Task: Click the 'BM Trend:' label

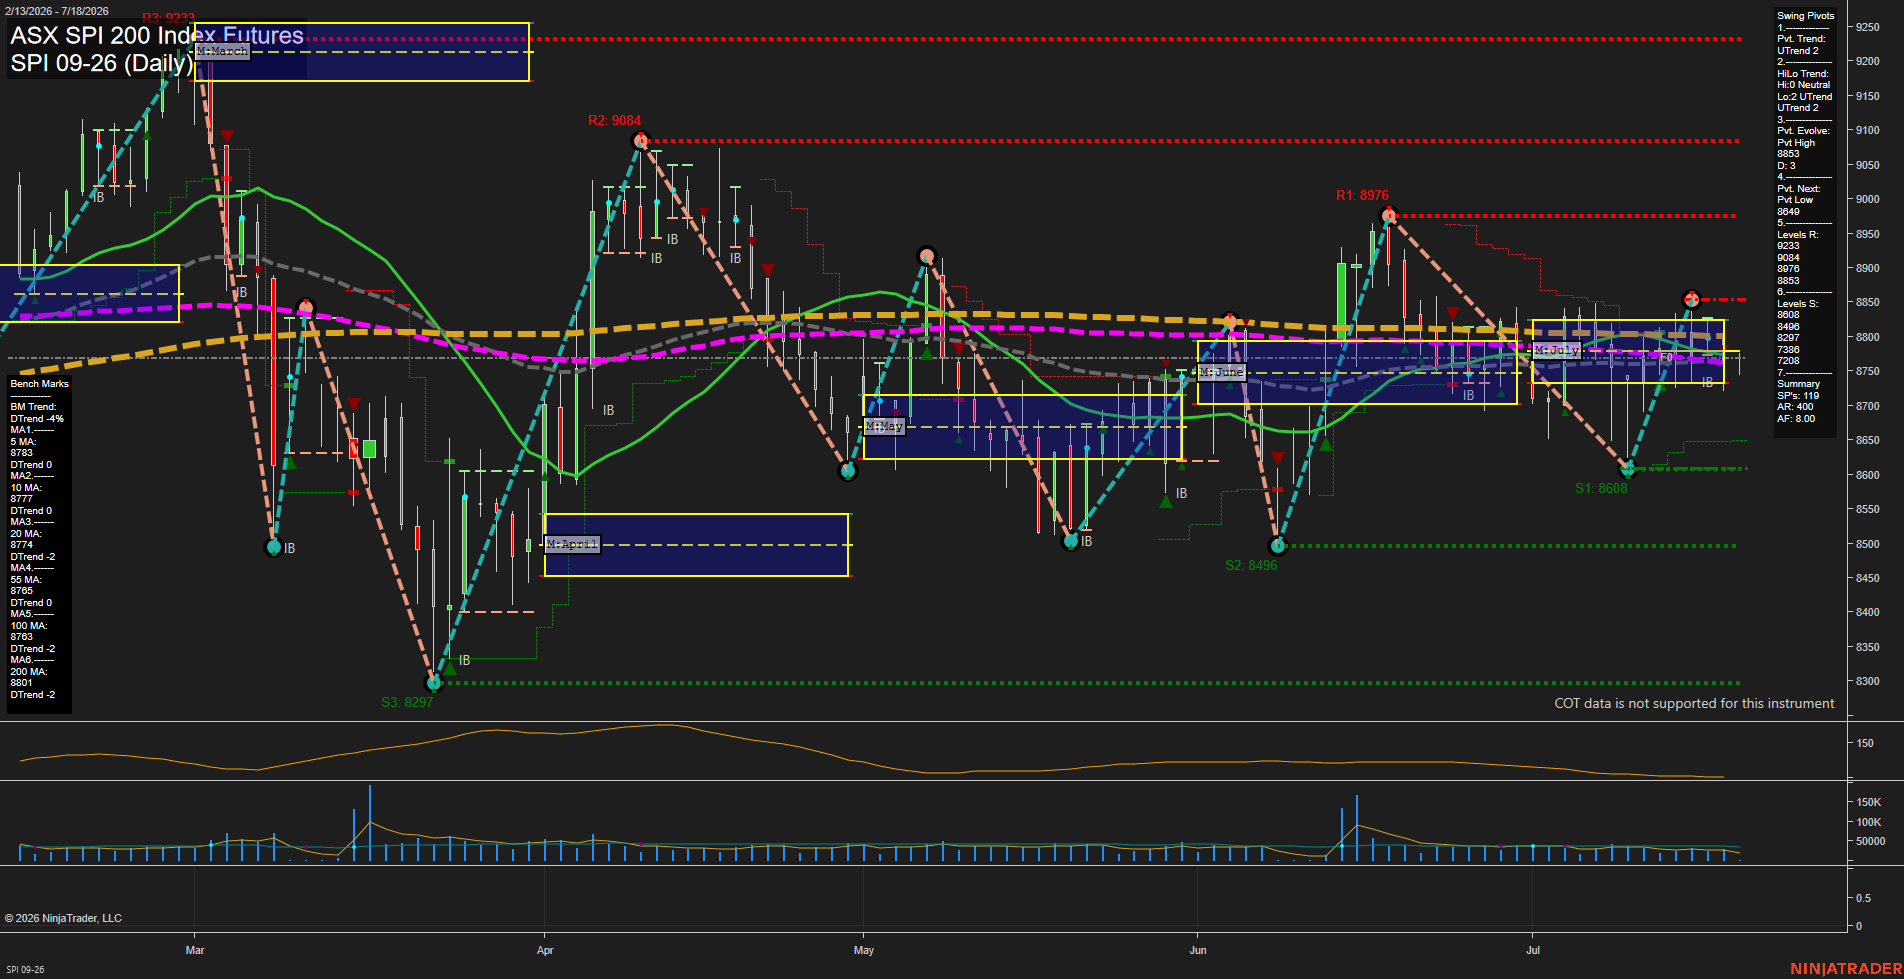Action: [x=33, y=407]
